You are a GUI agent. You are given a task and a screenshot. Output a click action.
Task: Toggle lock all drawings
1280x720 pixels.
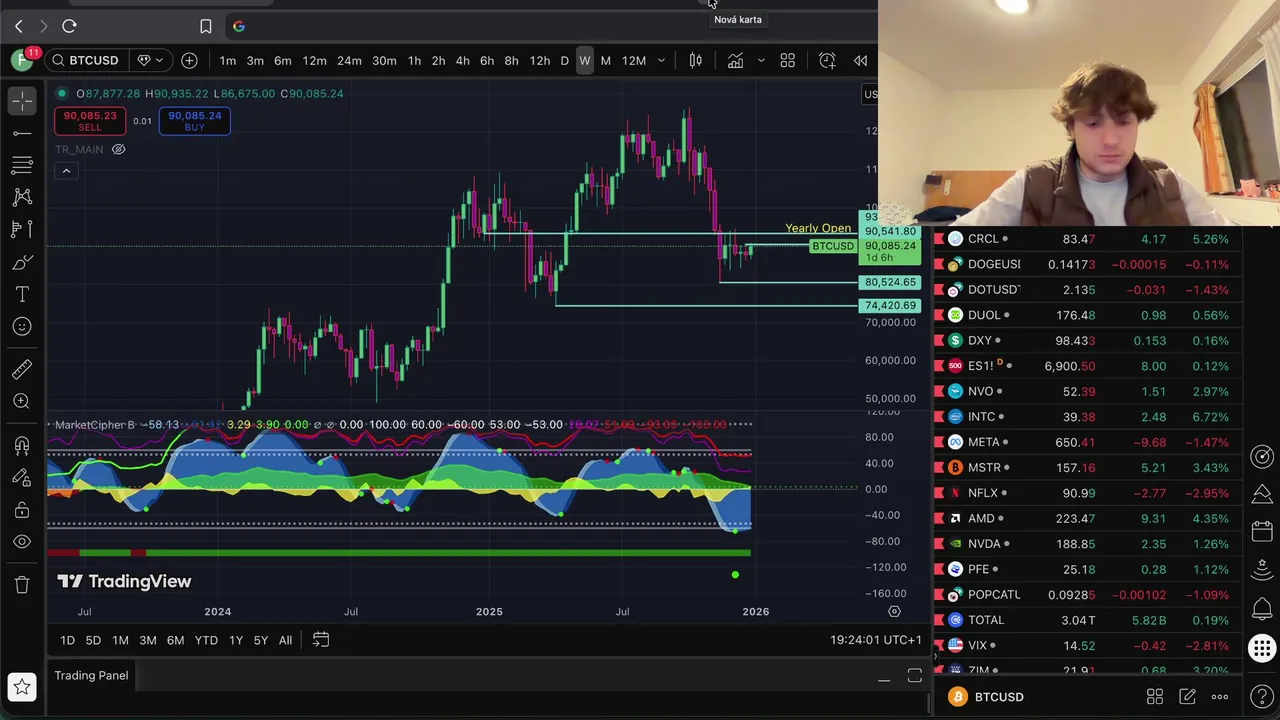22,510
